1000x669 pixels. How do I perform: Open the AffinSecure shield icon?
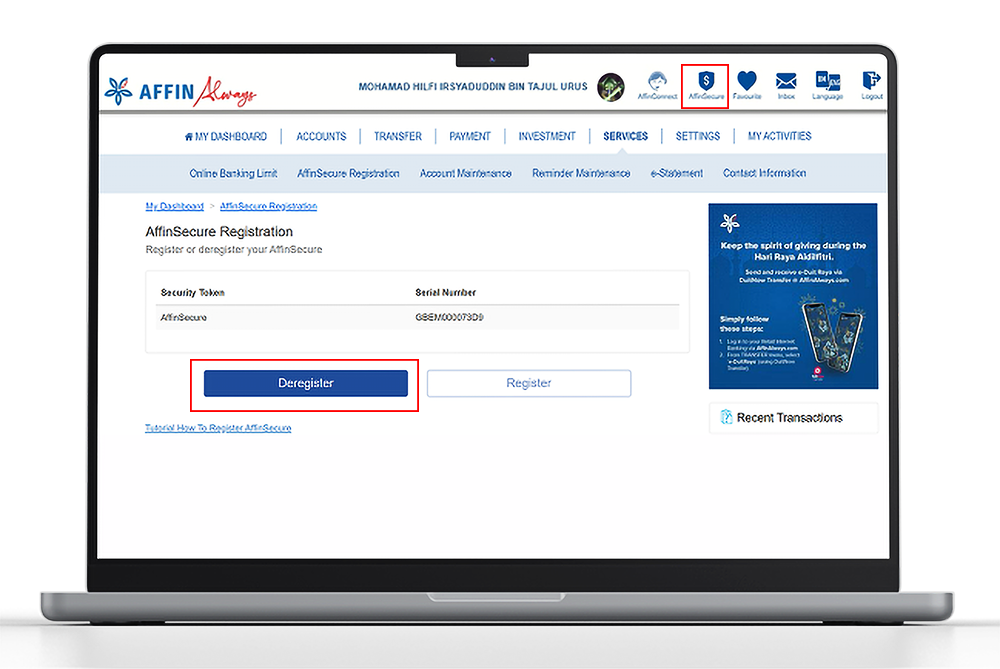706,84
